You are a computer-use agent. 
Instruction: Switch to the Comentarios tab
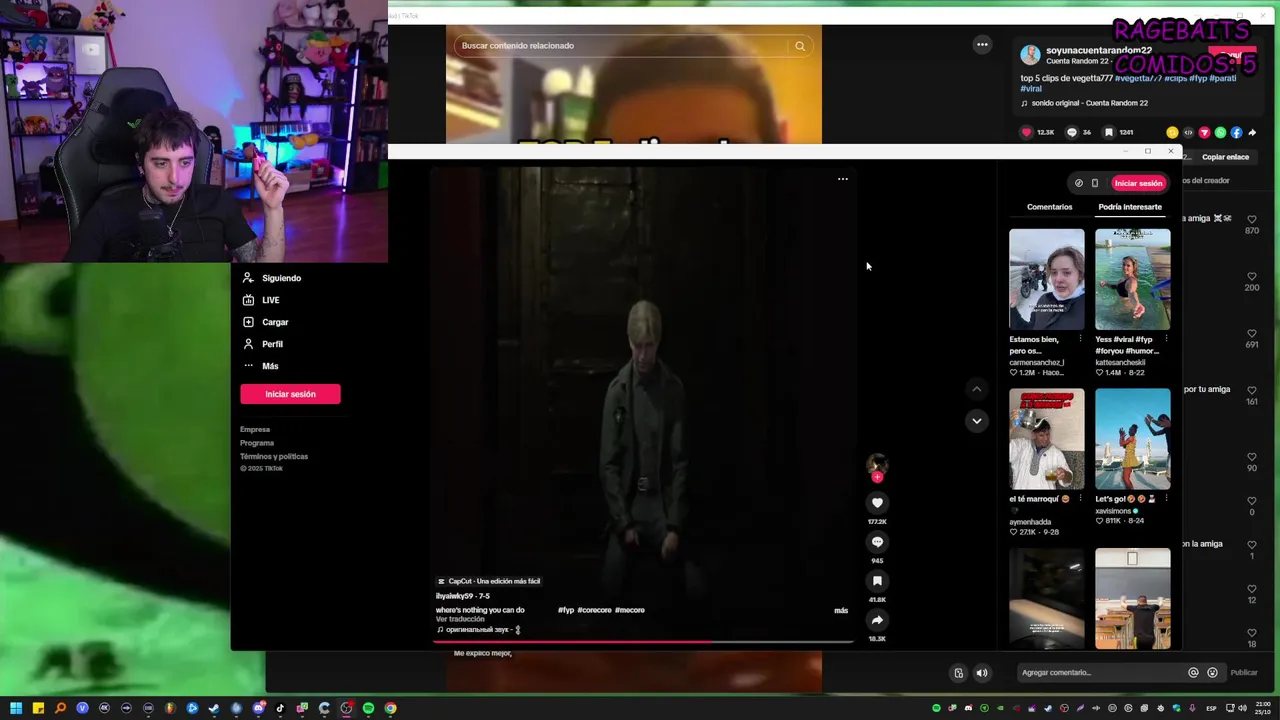(1049, 207)
